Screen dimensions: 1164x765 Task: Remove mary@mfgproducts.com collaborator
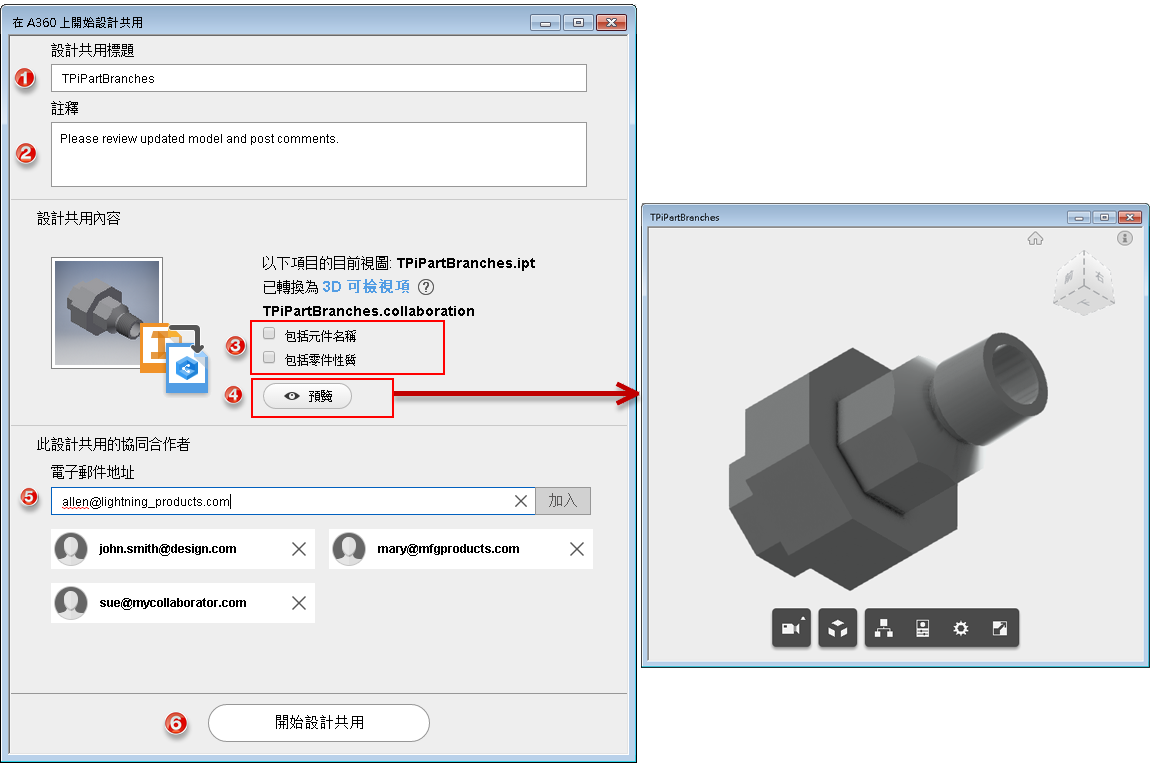pos(577,549)
